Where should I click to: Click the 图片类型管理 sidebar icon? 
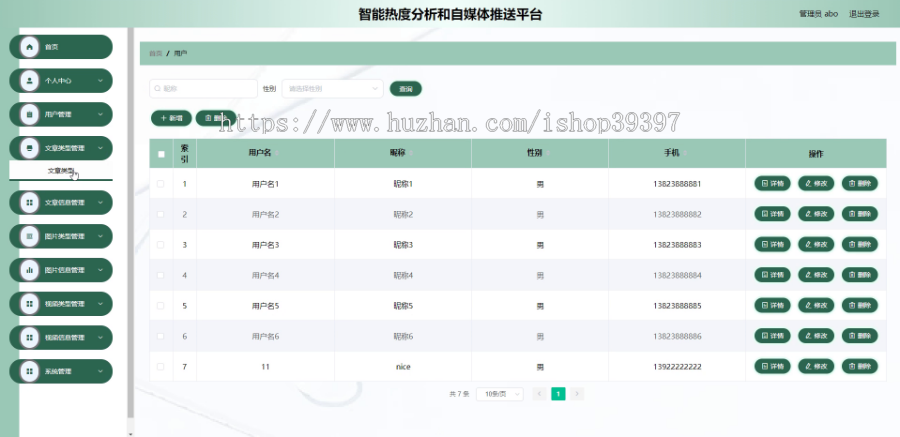pos(29,237)
